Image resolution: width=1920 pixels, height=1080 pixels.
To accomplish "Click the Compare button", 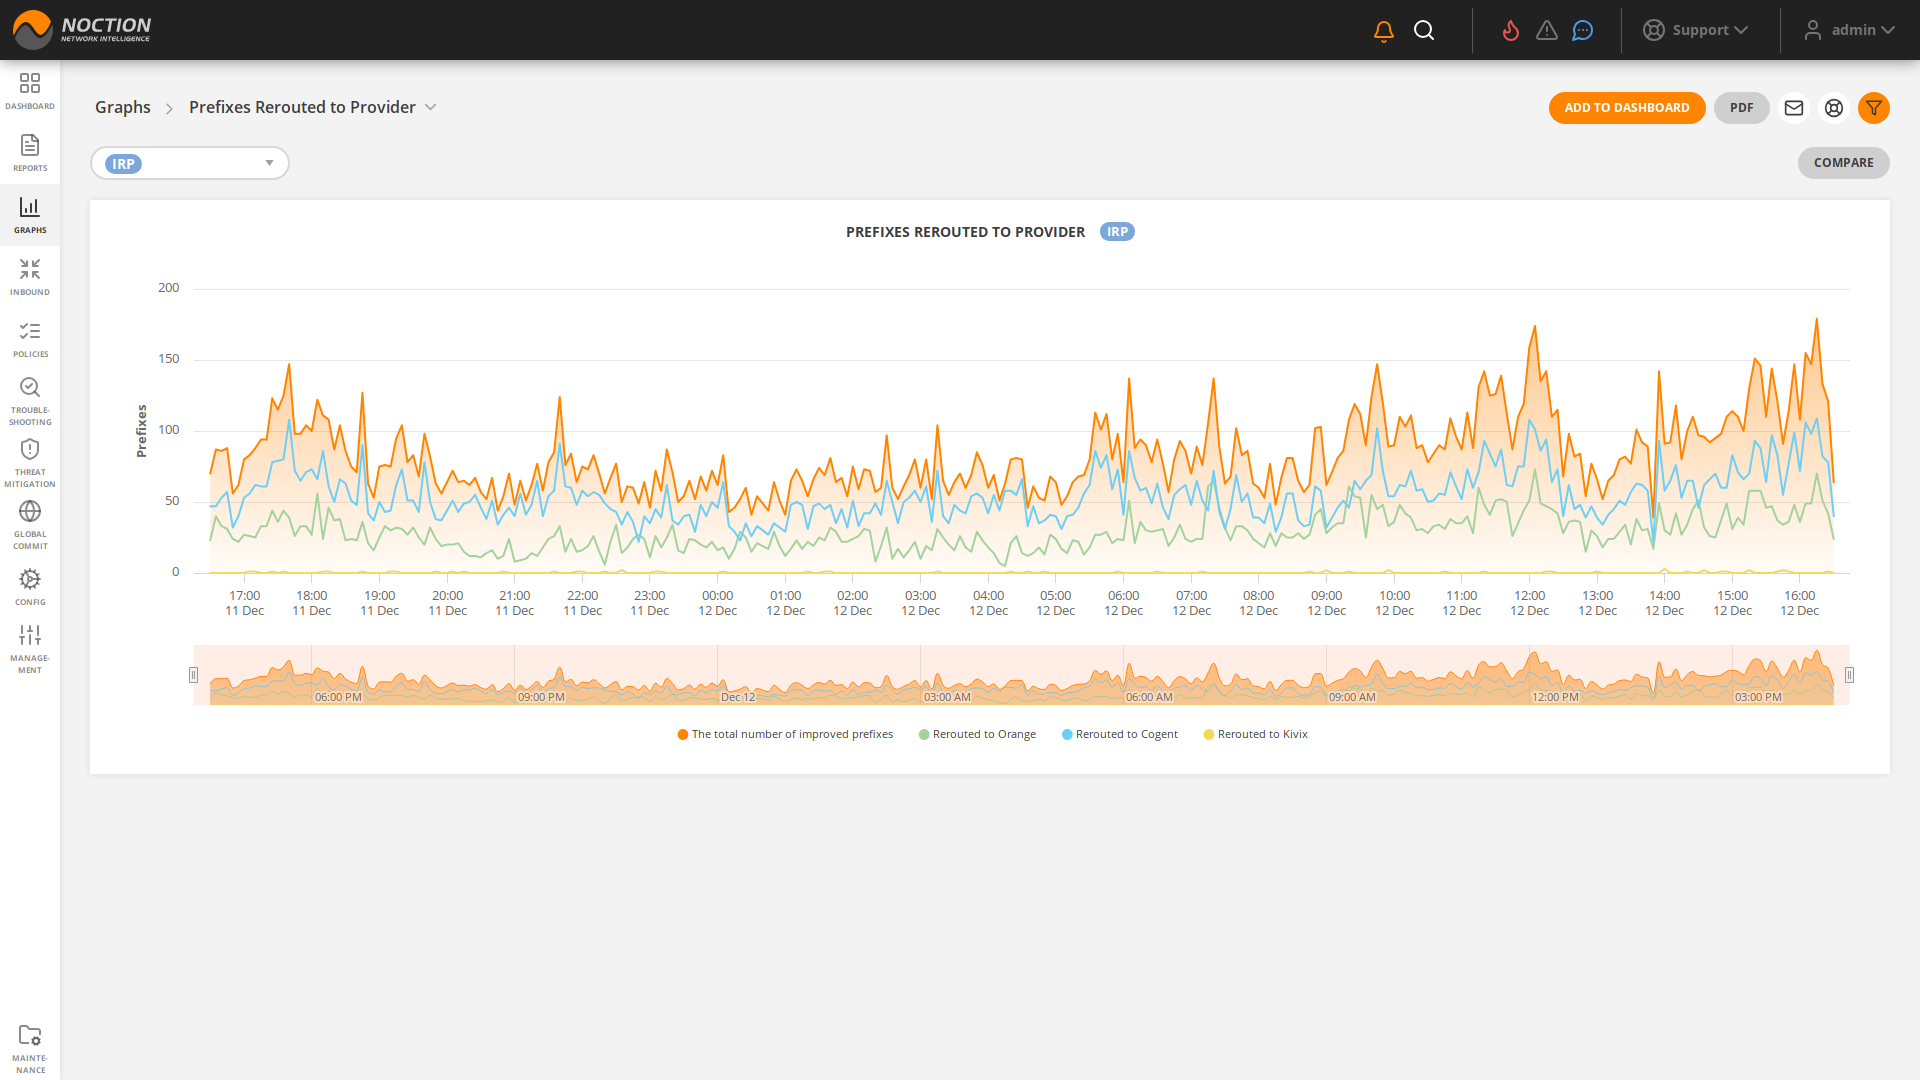I will [1843, 163].
